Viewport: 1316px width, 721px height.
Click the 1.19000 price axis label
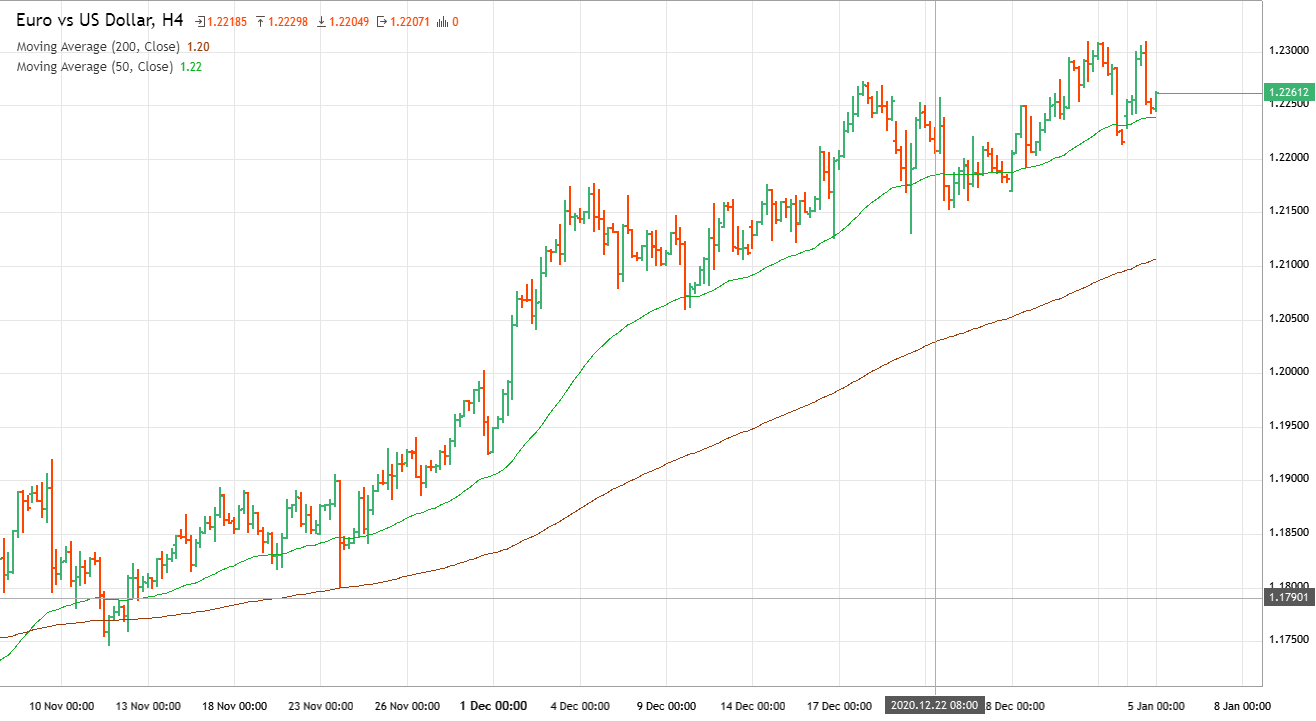[1287, 480]
